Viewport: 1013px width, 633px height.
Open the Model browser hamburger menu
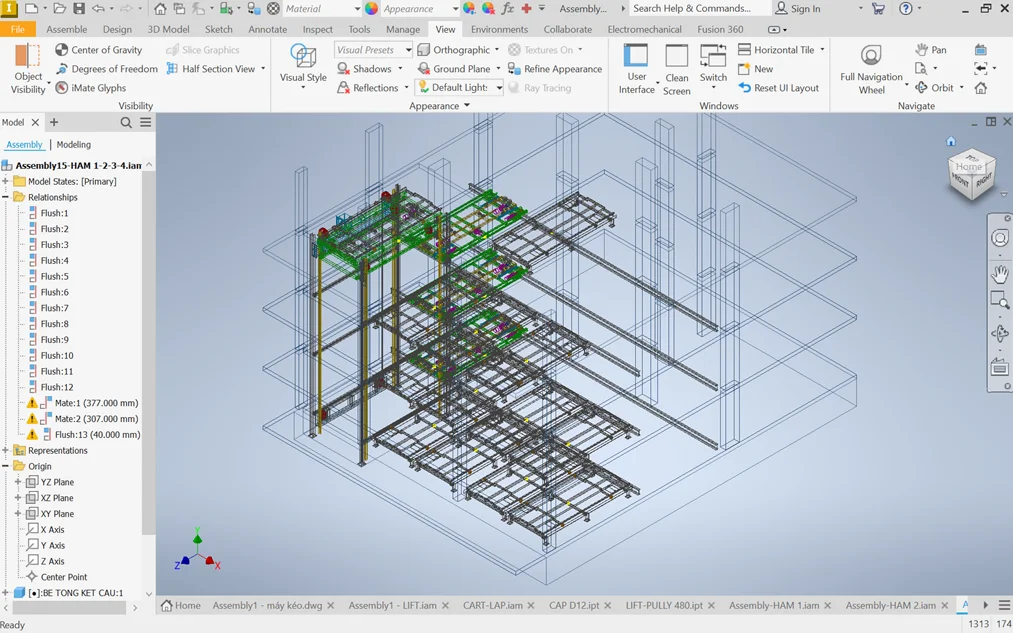[146, 122]
